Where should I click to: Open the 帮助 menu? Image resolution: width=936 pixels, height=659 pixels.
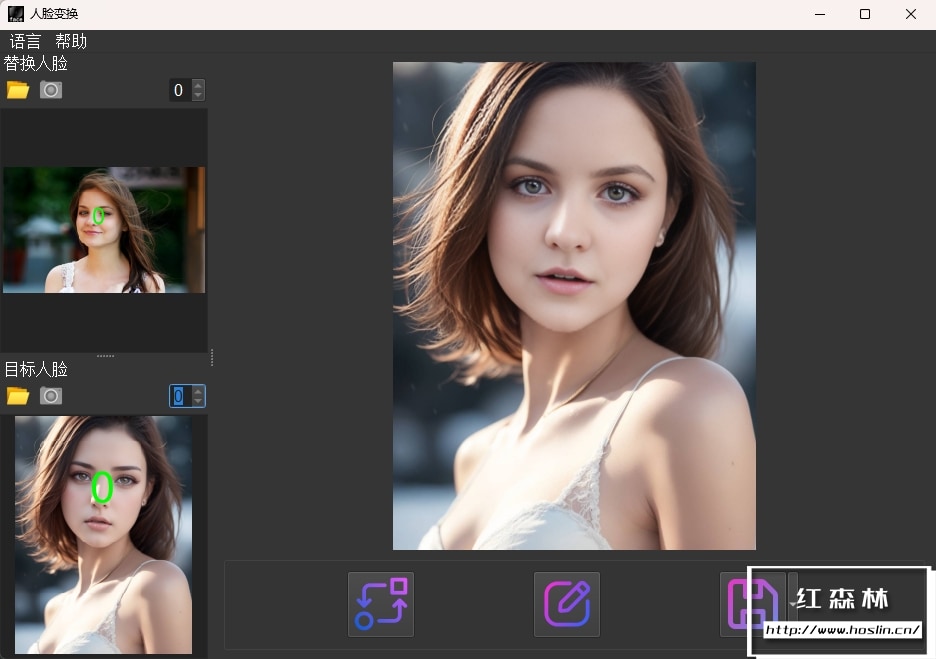71,41
